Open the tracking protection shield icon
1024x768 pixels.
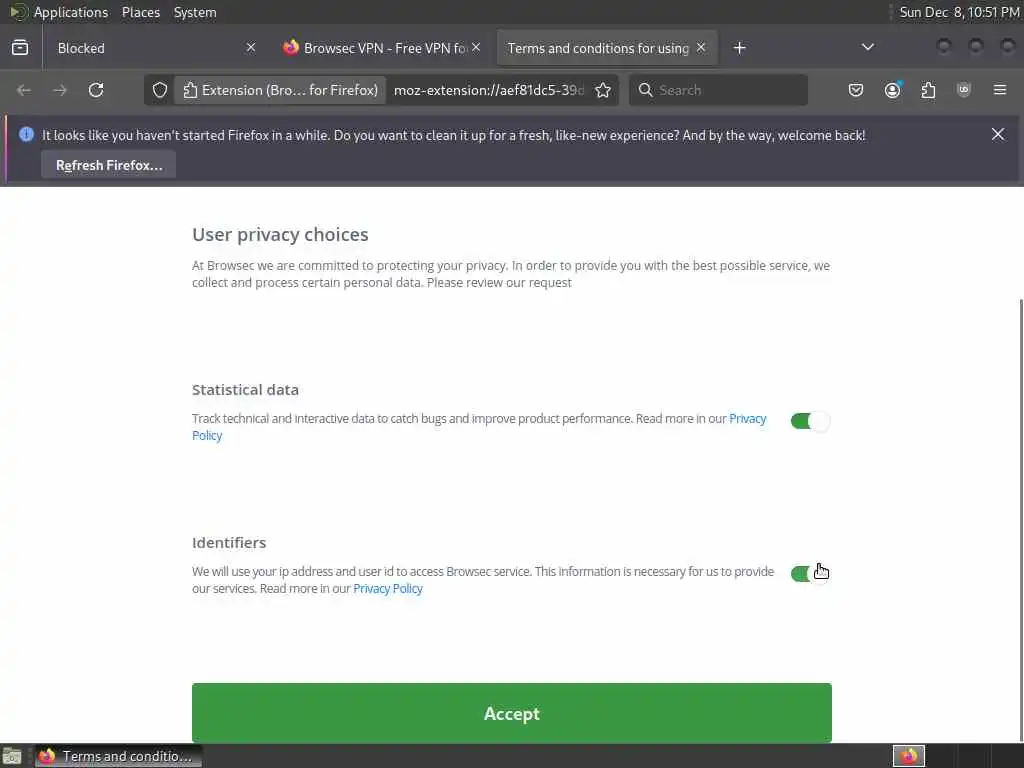point(160,90)
